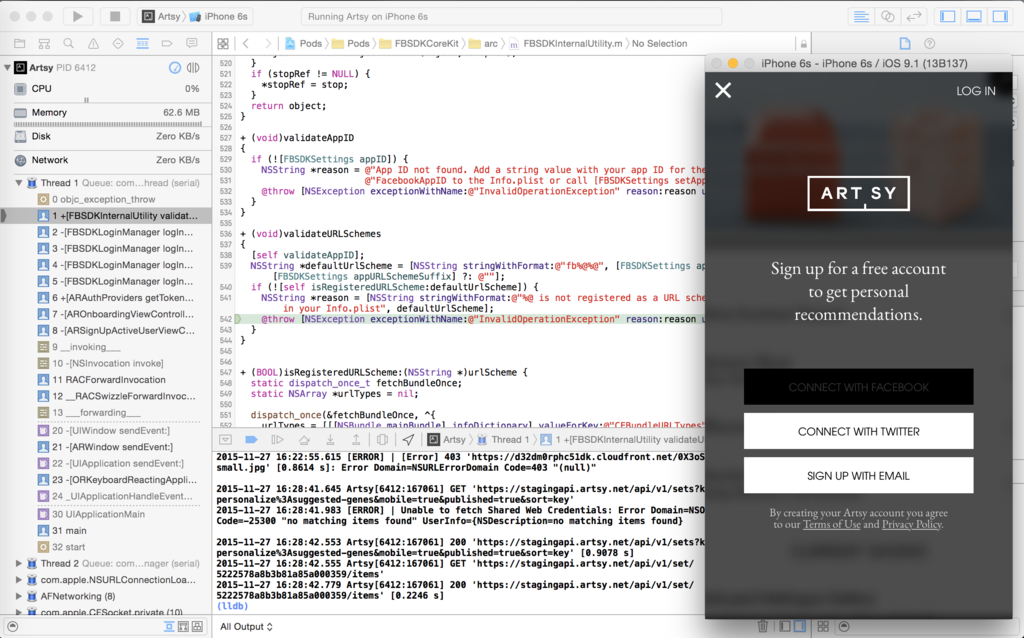This screenshot has width=1024, height=638.
Task: Expand AFNetworking (8) thread group
Action: [x=19, y=596]
